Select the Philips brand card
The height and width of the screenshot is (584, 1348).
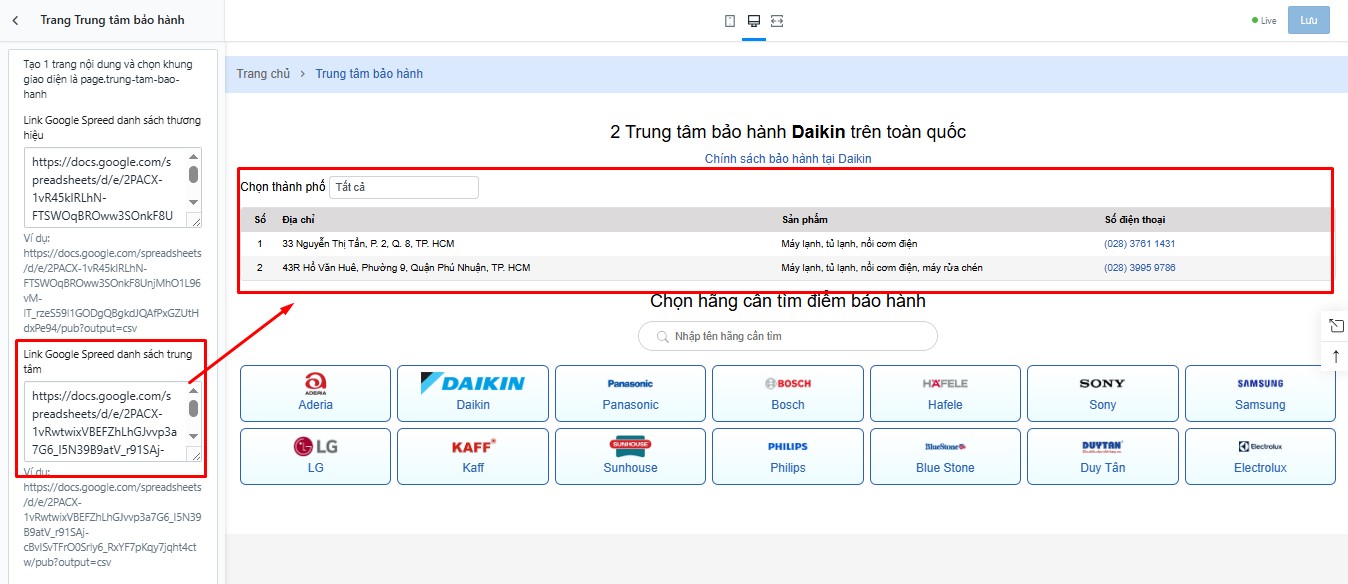(x=788, y=456)
